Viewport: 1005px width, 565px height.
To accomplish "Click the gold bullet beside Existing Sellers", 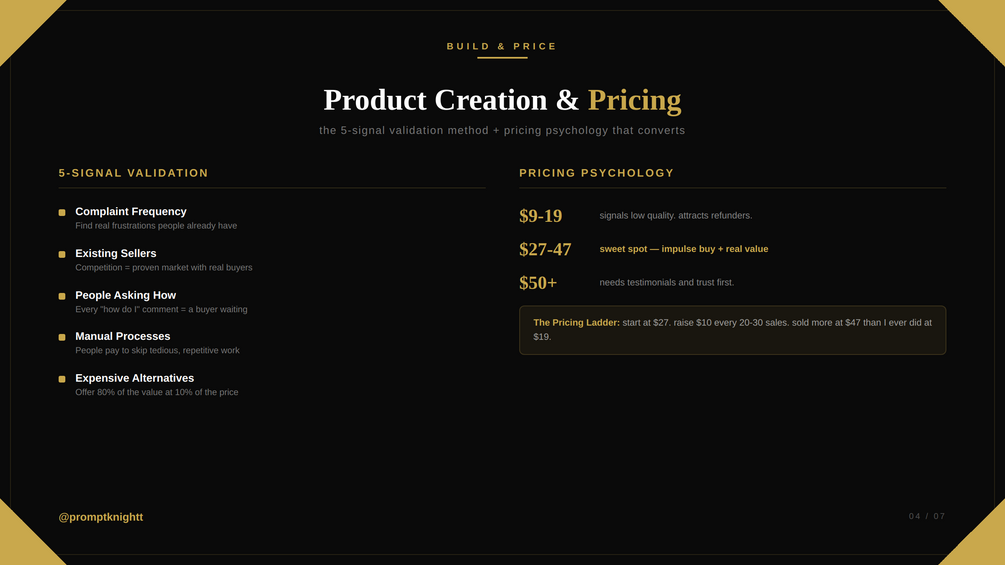I will tap(62, 254).
